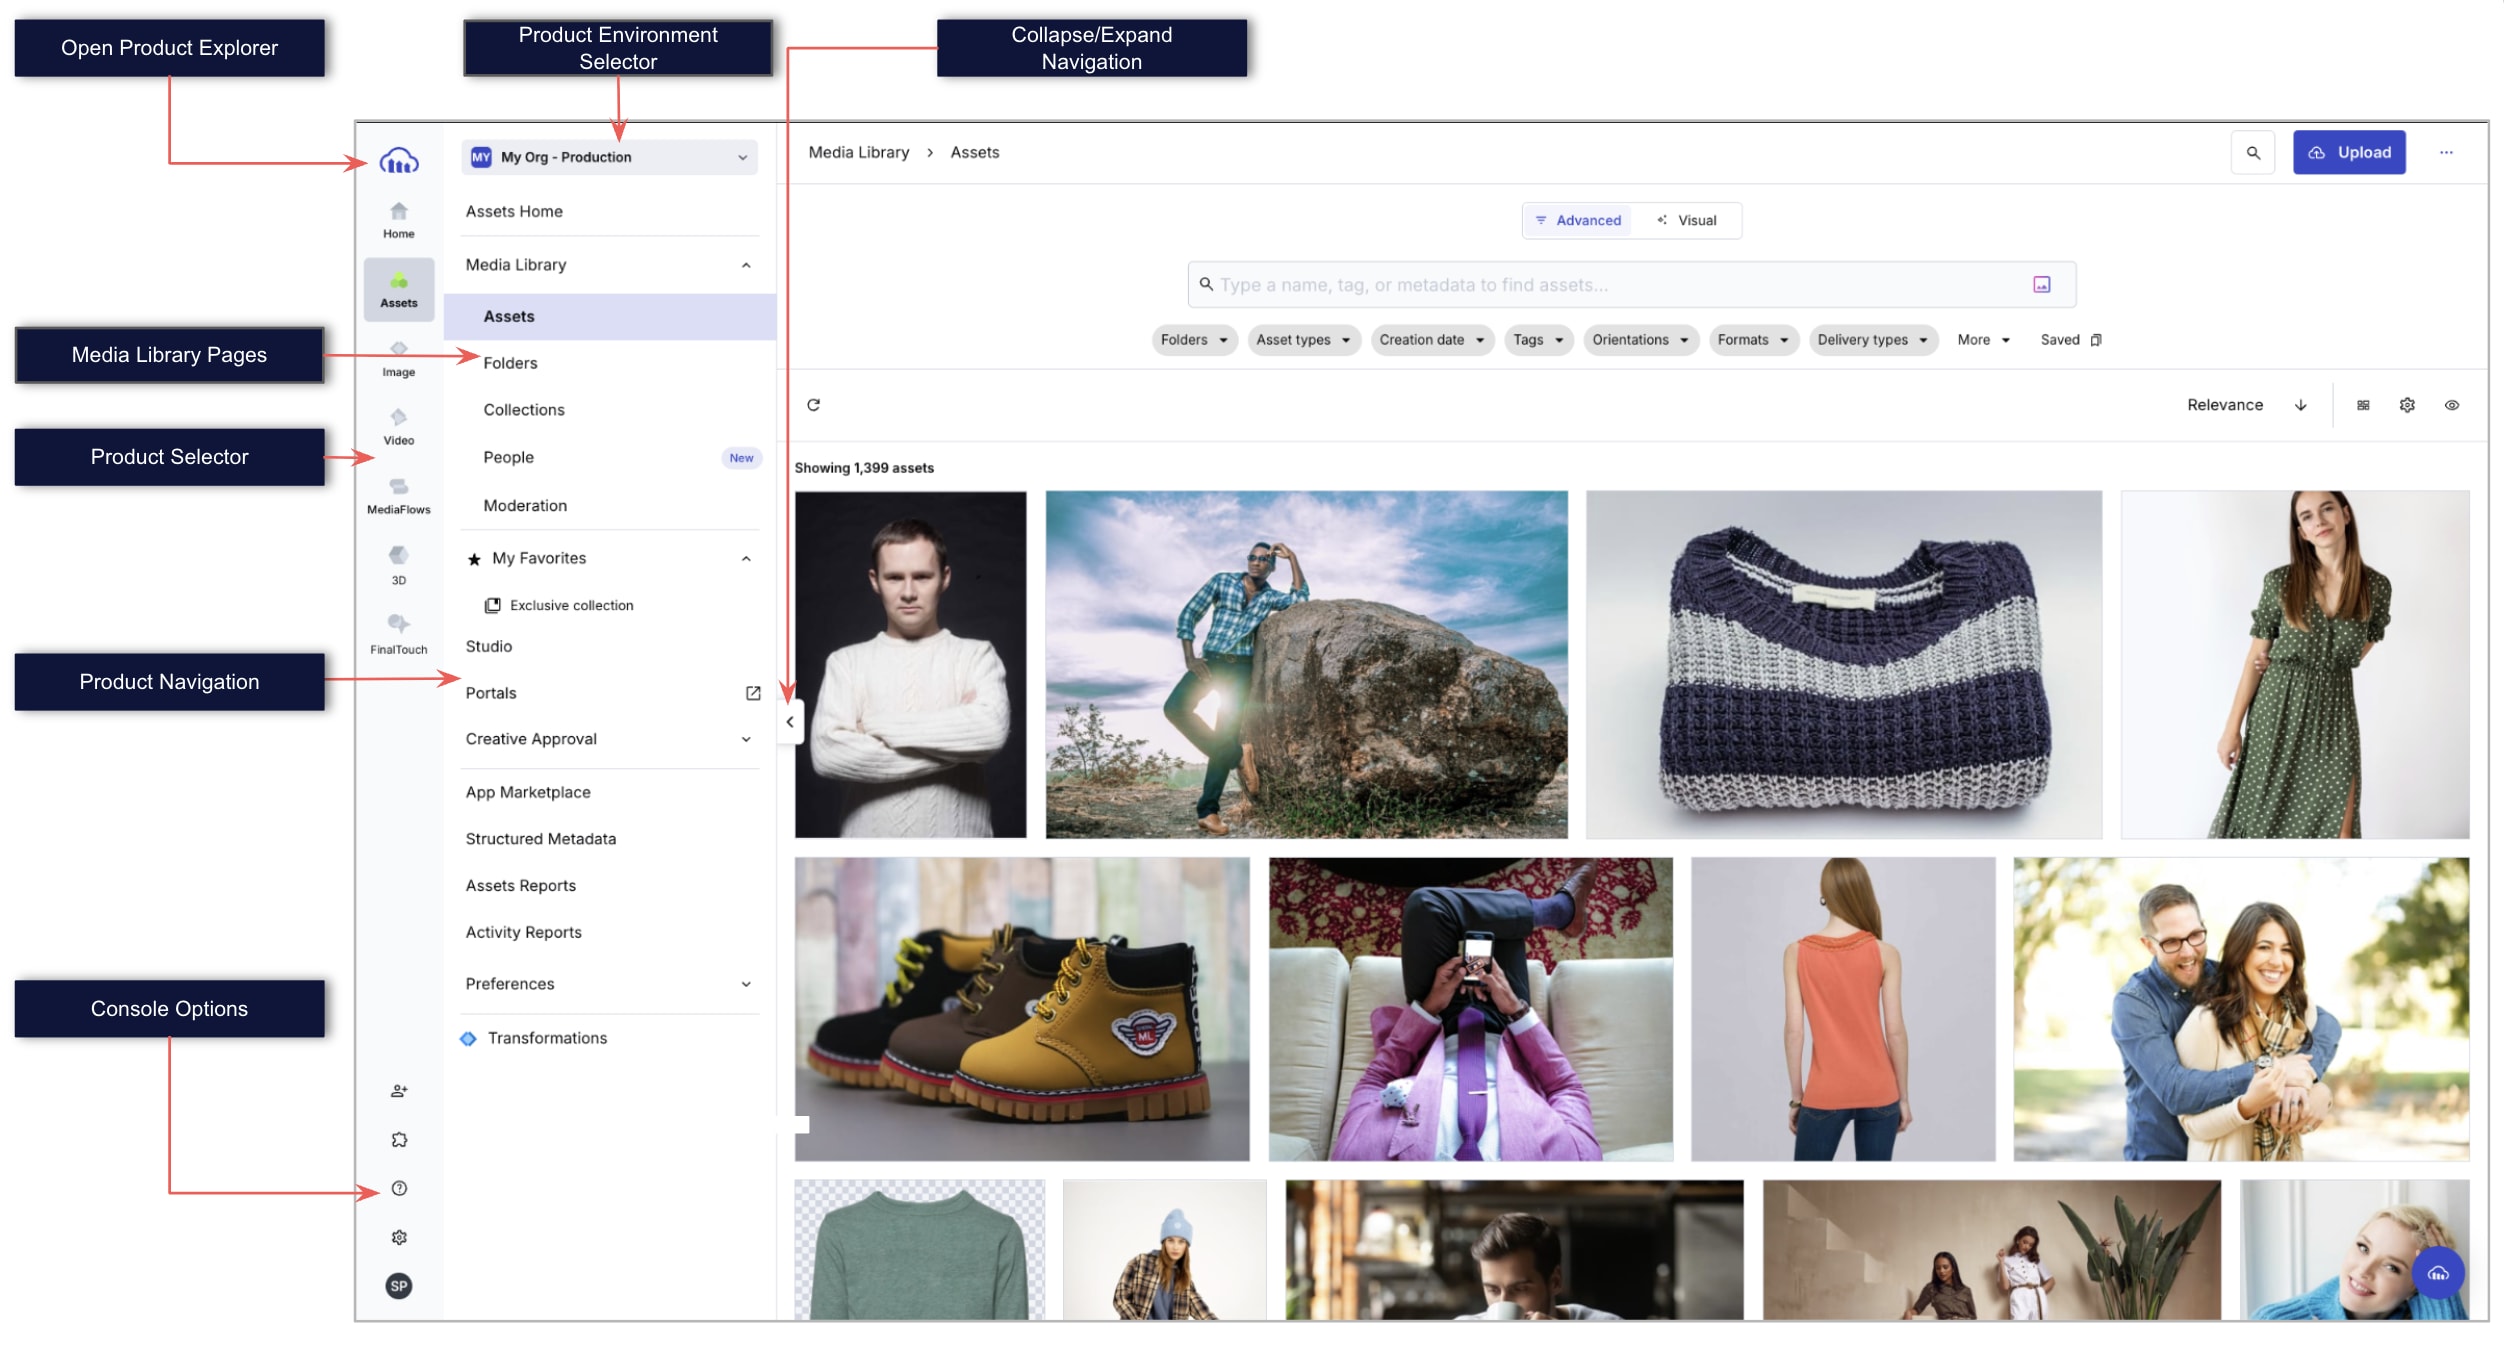Click the Upload button

click(x=2348, y=153)
